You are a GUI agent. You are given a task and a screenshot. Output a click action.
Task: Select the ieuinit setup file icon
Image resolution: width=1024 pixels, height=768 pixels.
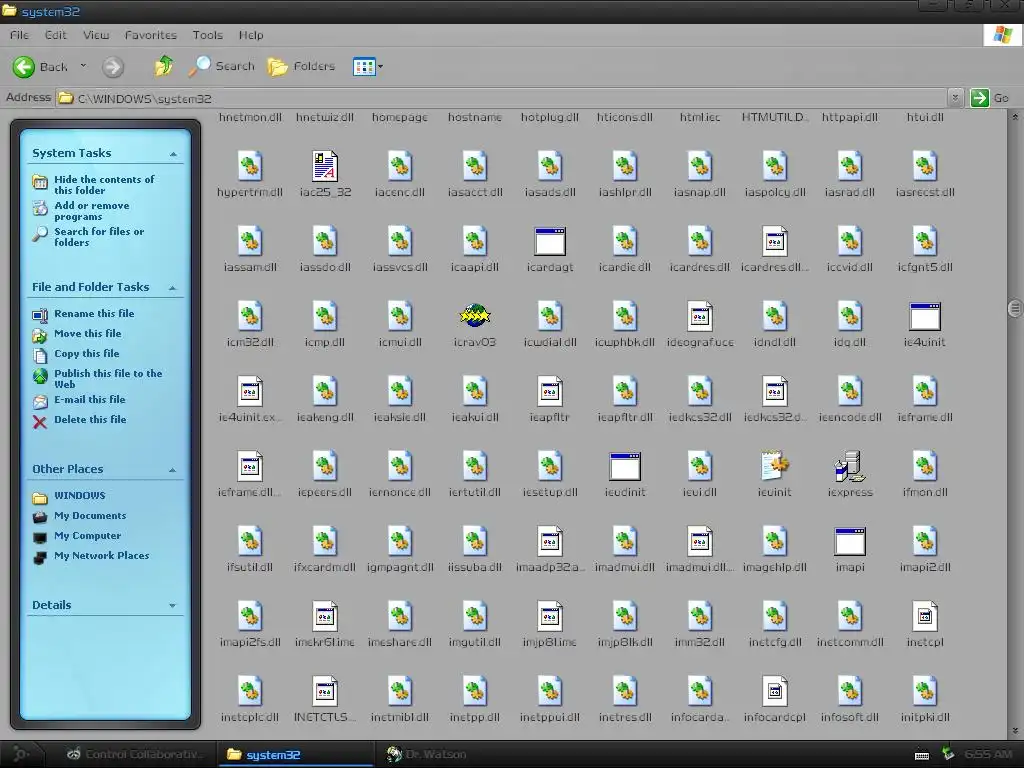pos(775,466)
